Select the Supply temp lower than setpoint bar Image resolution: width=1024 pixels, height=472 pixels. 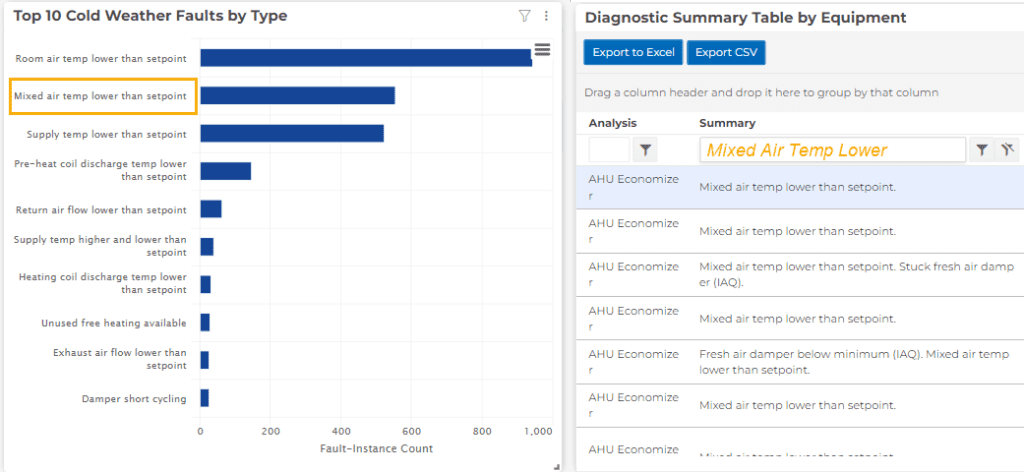292,133
